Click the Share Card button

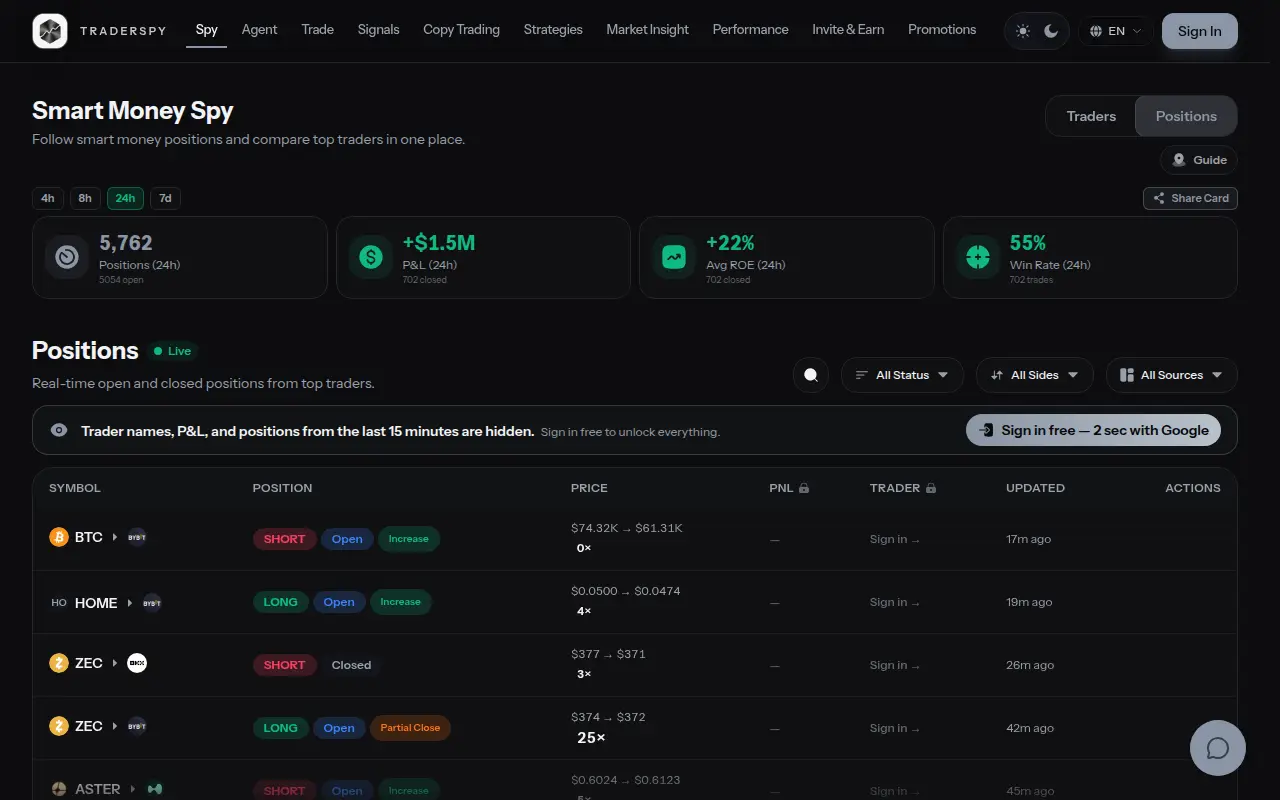pos(1190,198)
